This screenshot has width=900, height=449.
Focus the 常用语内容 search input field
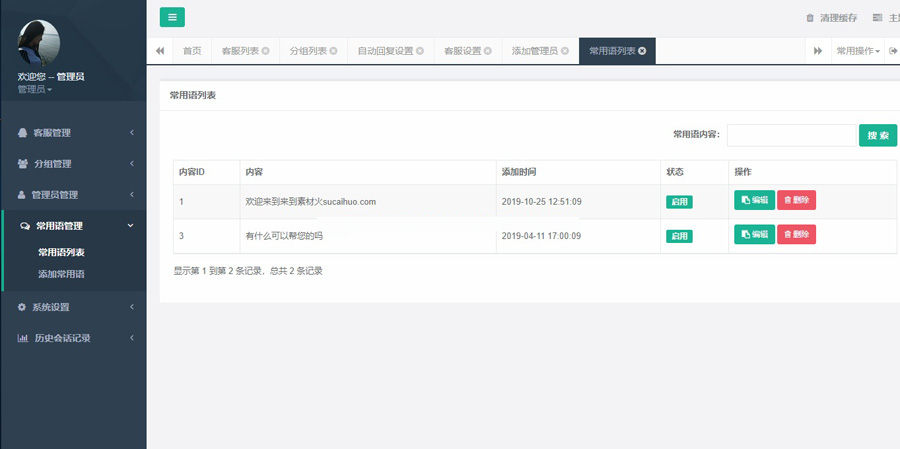[790, 135]
